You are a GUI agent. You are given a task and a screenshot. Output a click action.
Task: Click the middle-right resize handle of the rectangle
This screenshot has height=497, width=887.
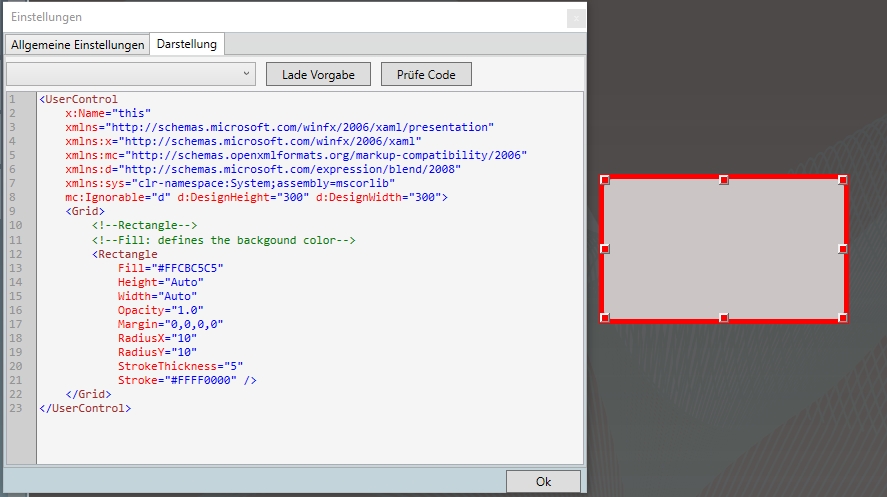pos(843,248)
